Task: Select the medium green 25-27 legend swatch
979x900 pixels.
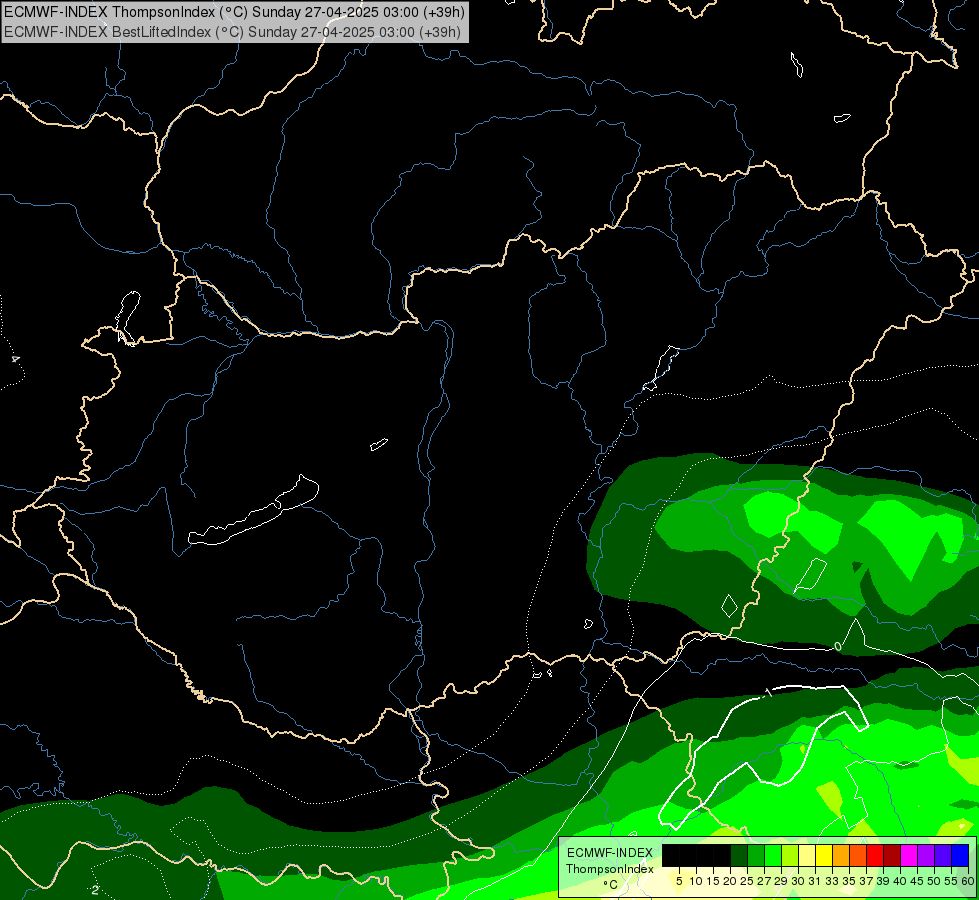Action: pyautogui.click(x=756, y=856)
